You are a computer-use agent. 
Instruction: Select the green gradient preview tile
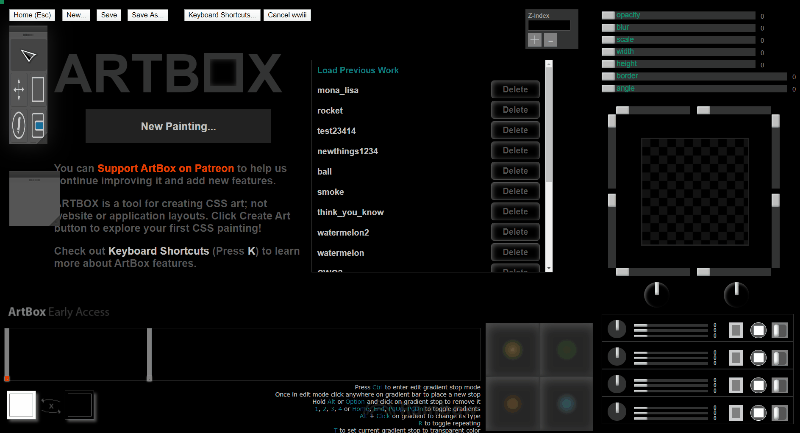(x=566, y=350)
